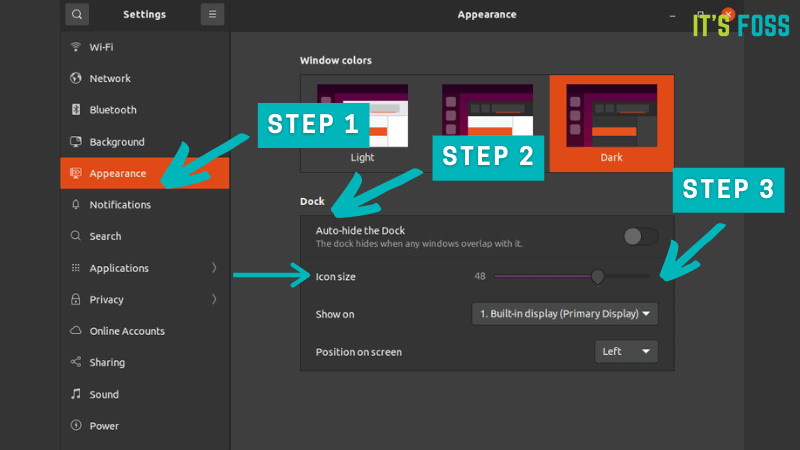Select the Light window color theme
Screen dimensions: 800x450
(x=362, y=122)
